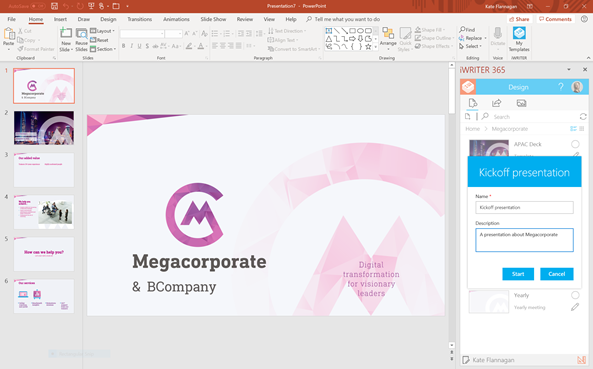Open the Review ribbon tab

coord(245,19)
